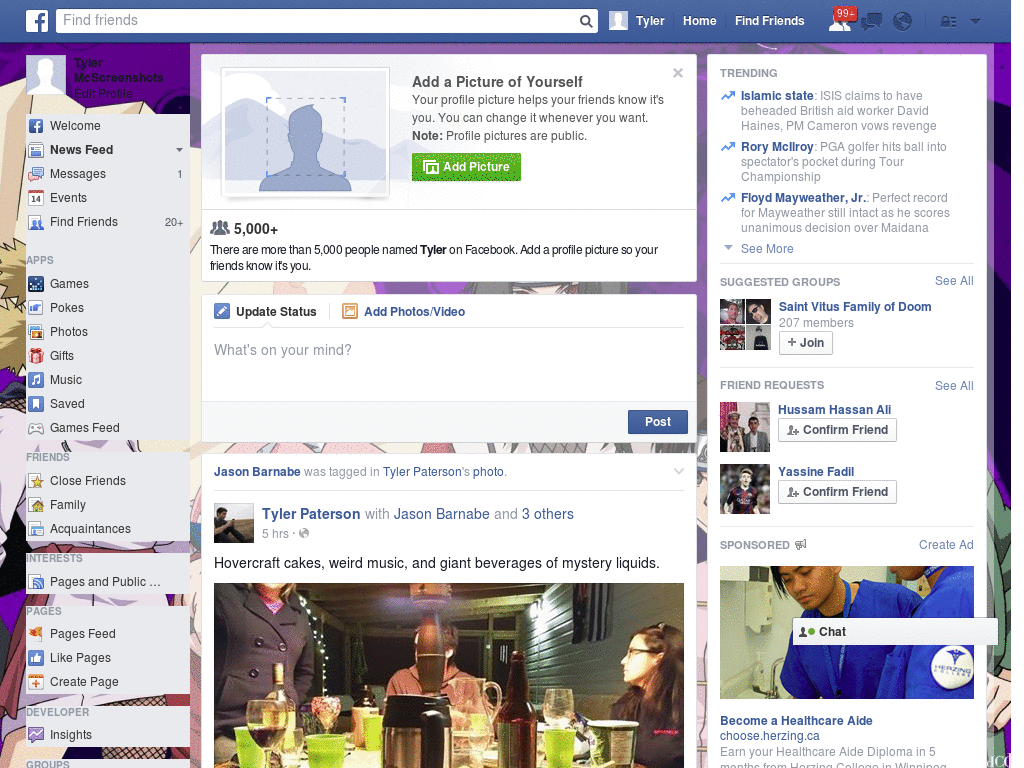Click the Saved bookmark icon
The image size is (1024, 768).
point(36,404)
